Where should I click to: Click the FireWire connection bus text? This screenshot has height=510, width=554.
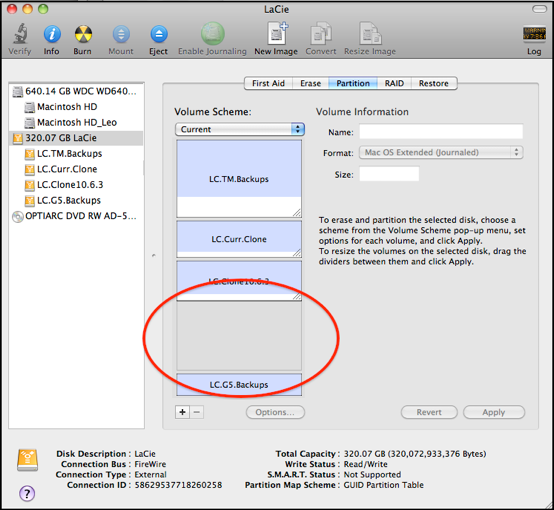(x=150, y=464)
